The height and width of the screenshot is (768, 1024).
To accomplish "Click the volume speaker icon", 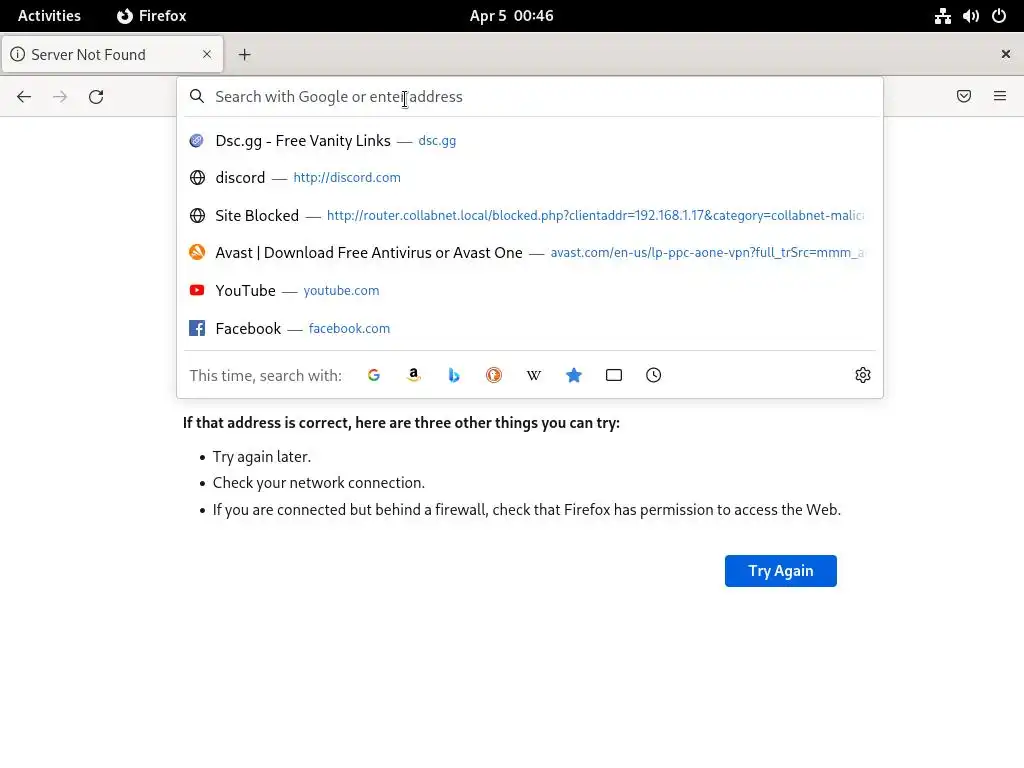I will tap(970, 16).
